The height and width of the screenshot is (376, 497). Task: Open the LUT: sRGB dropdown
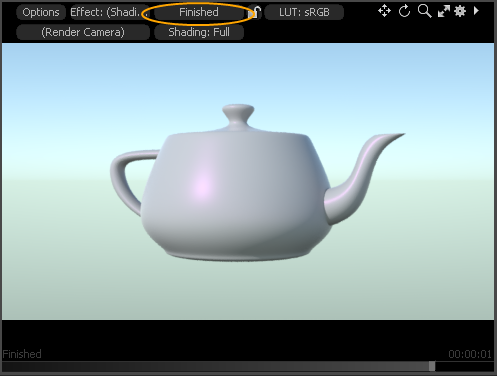point(304,12)
